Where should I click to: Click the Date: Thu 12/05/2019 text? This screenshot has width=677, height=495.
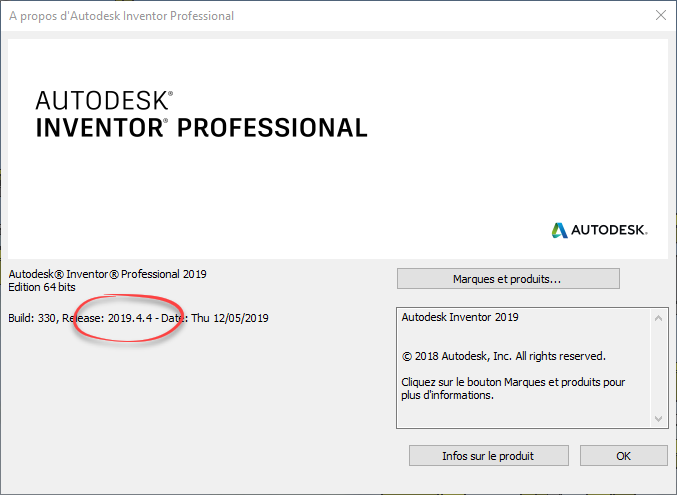(215, 318)
